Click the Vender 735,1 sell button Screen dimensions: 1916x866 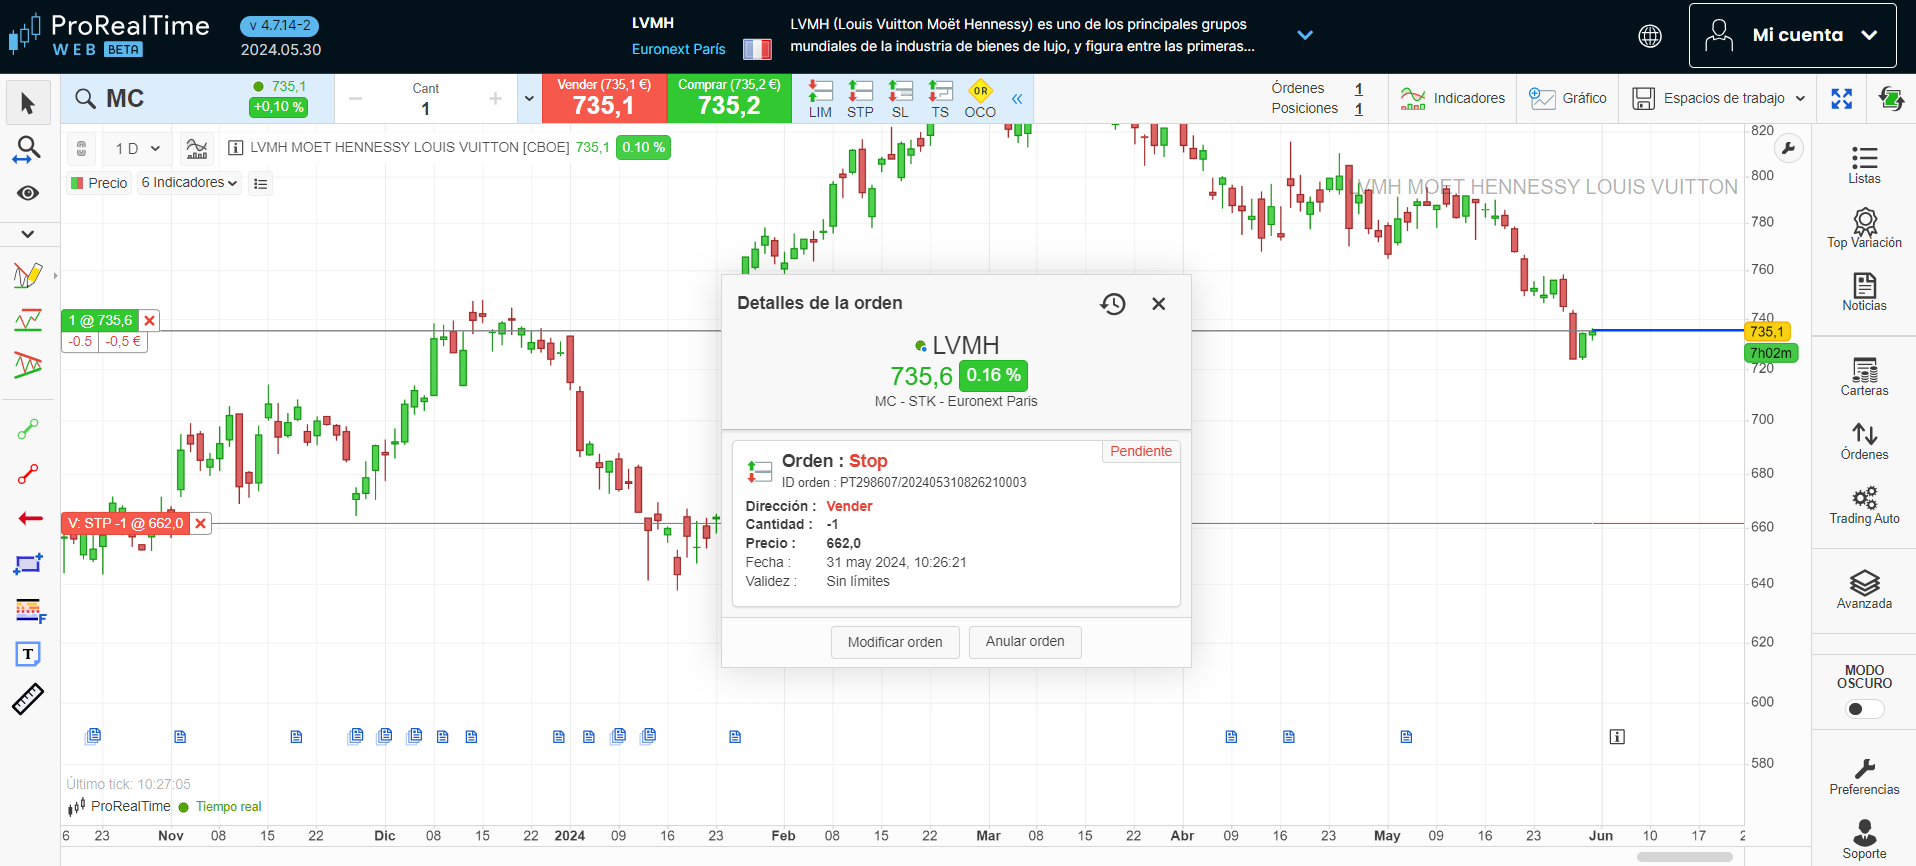(604, 98)
